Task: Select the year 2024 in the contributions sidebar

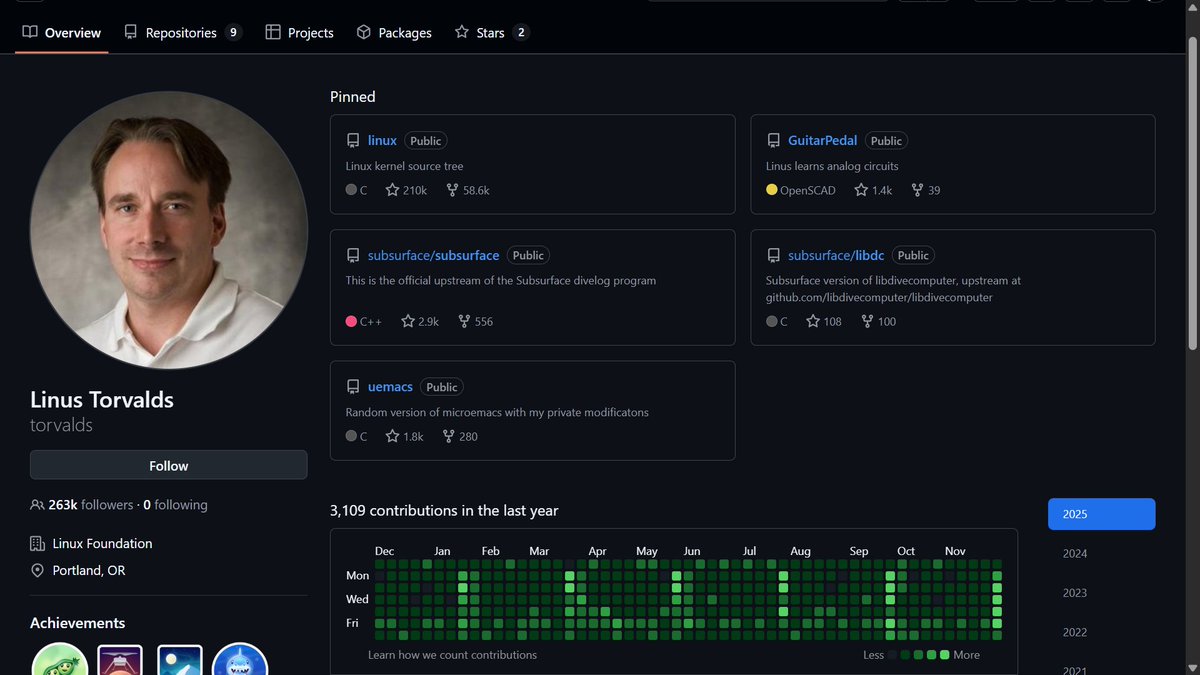Action: pyautogui.click(x=1074, y=553)
